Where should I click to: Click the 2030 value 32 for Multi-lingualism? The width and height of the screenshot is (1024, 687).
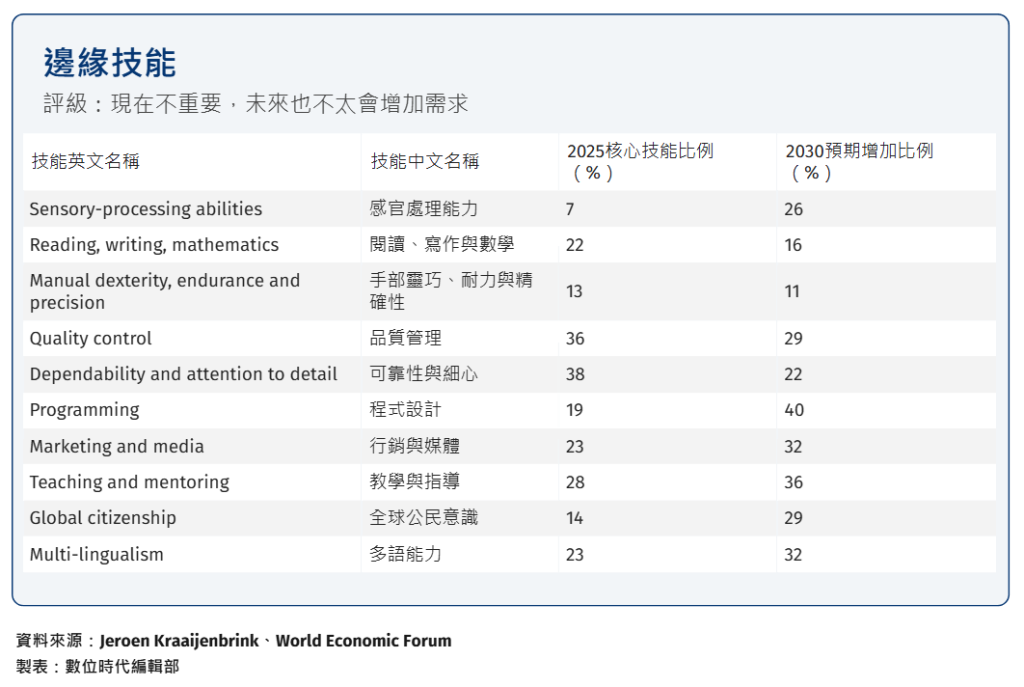click(x=793, y=555)
